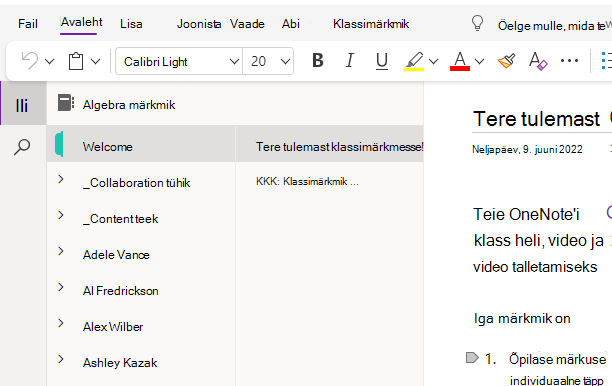Open the 'Tere tulemast klassimärkmesse!' page

(339, 147)
